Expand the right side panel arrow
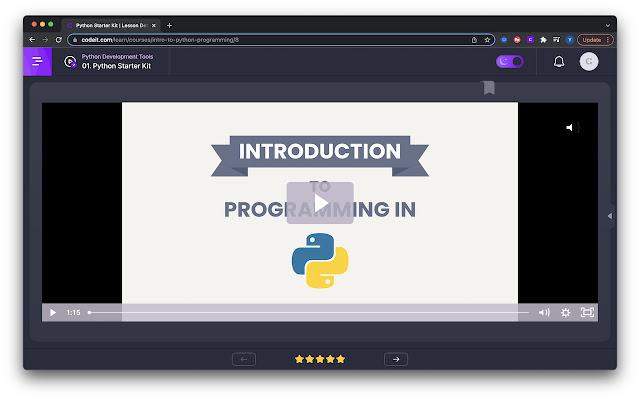This screenshot has height=400, width=640. (x=610, y=216)
